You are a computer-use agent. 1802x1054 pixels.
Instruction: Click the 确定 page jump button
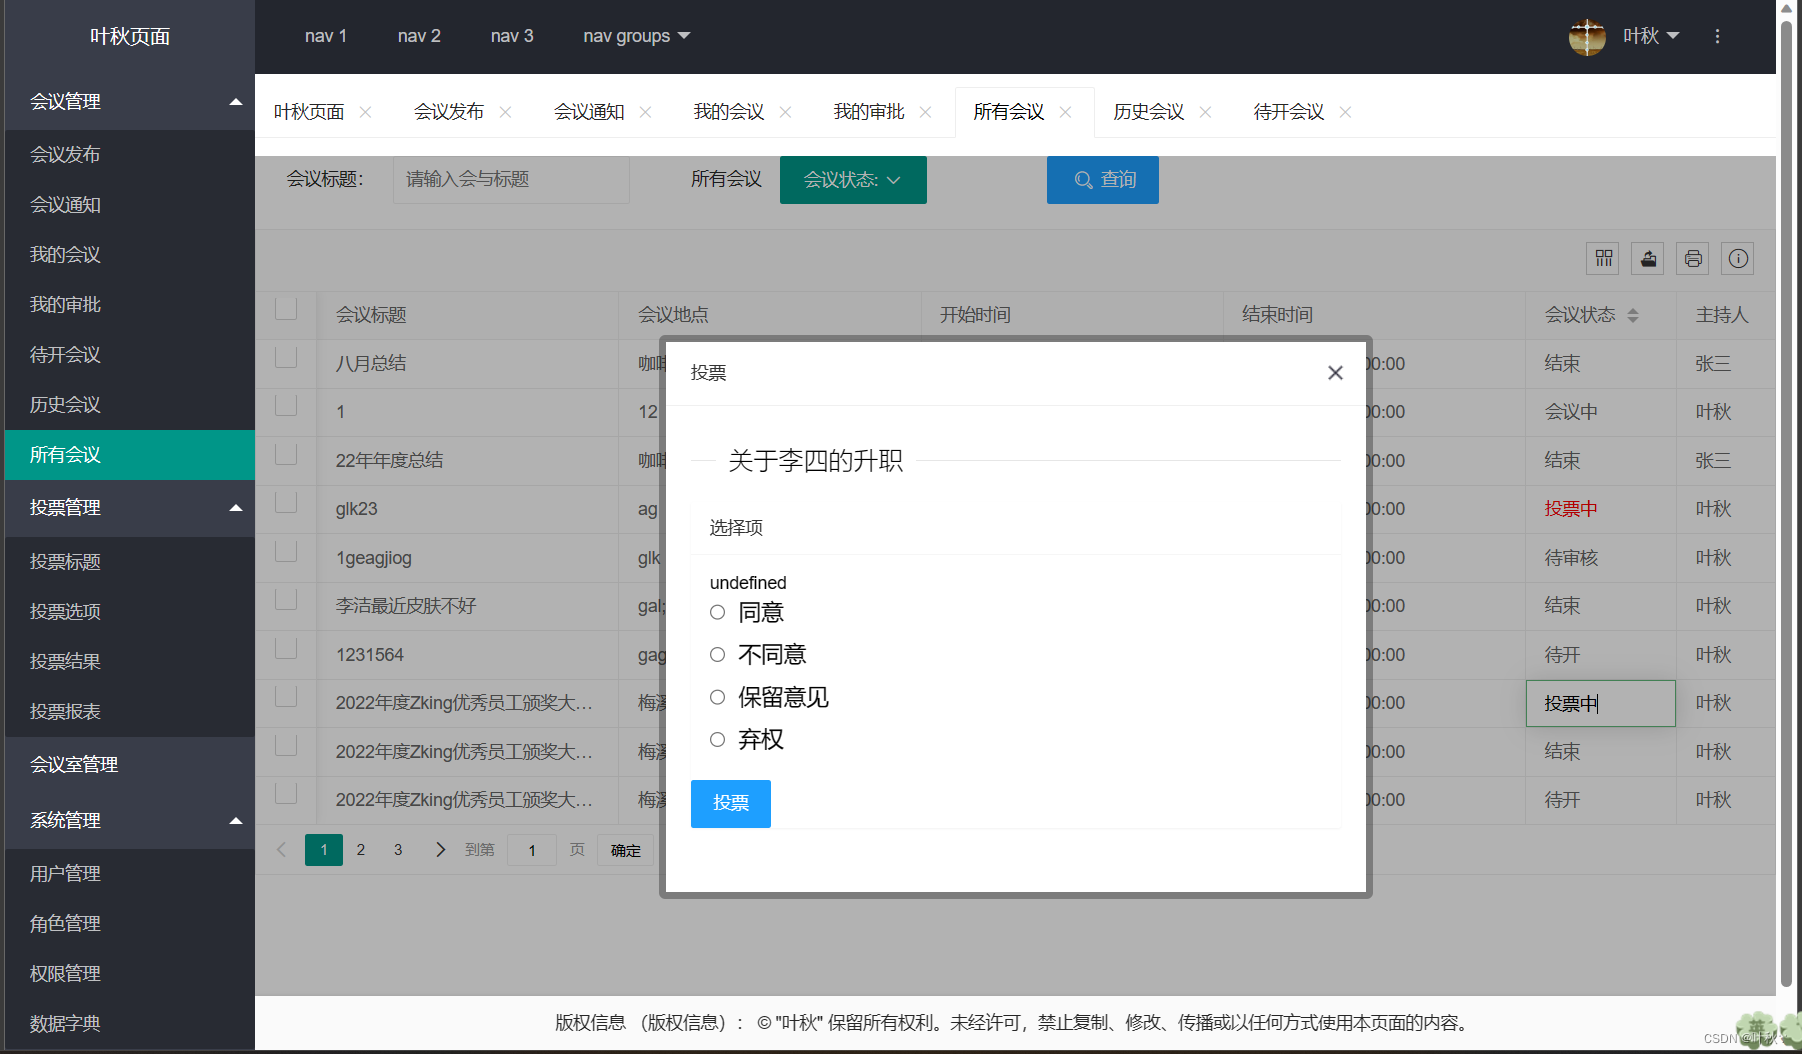(626, 850)
